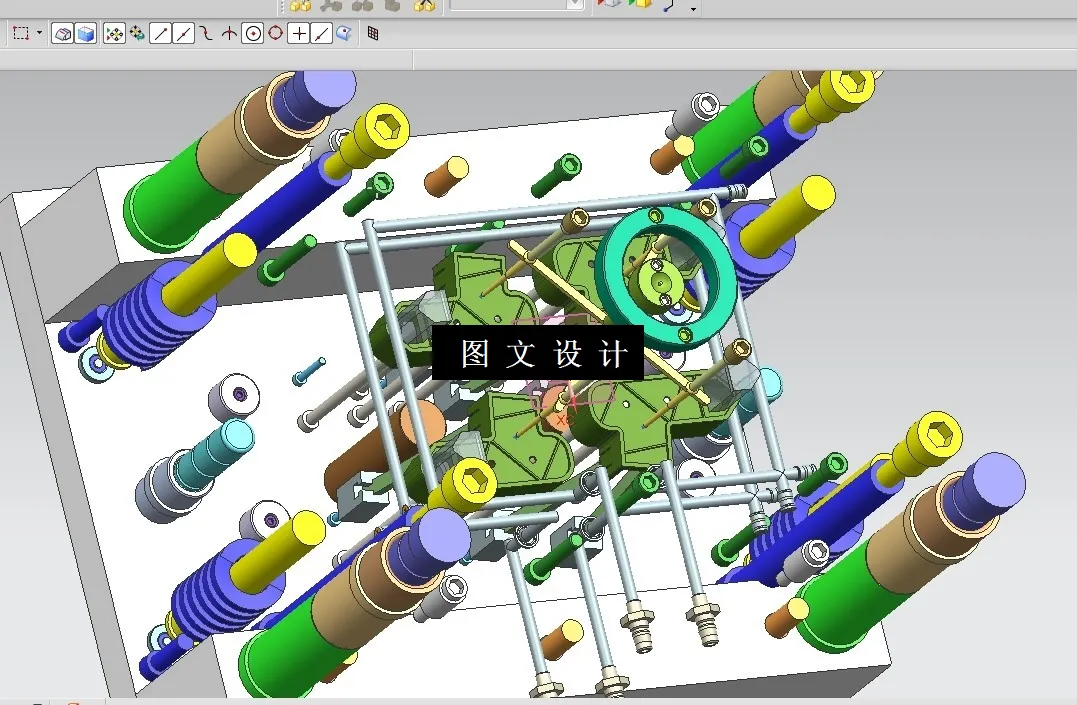Screen dimensions: 1077x705
Task: Click the Point on Curve snap icon
Action: pyautogui.click(x=319, y=33)
